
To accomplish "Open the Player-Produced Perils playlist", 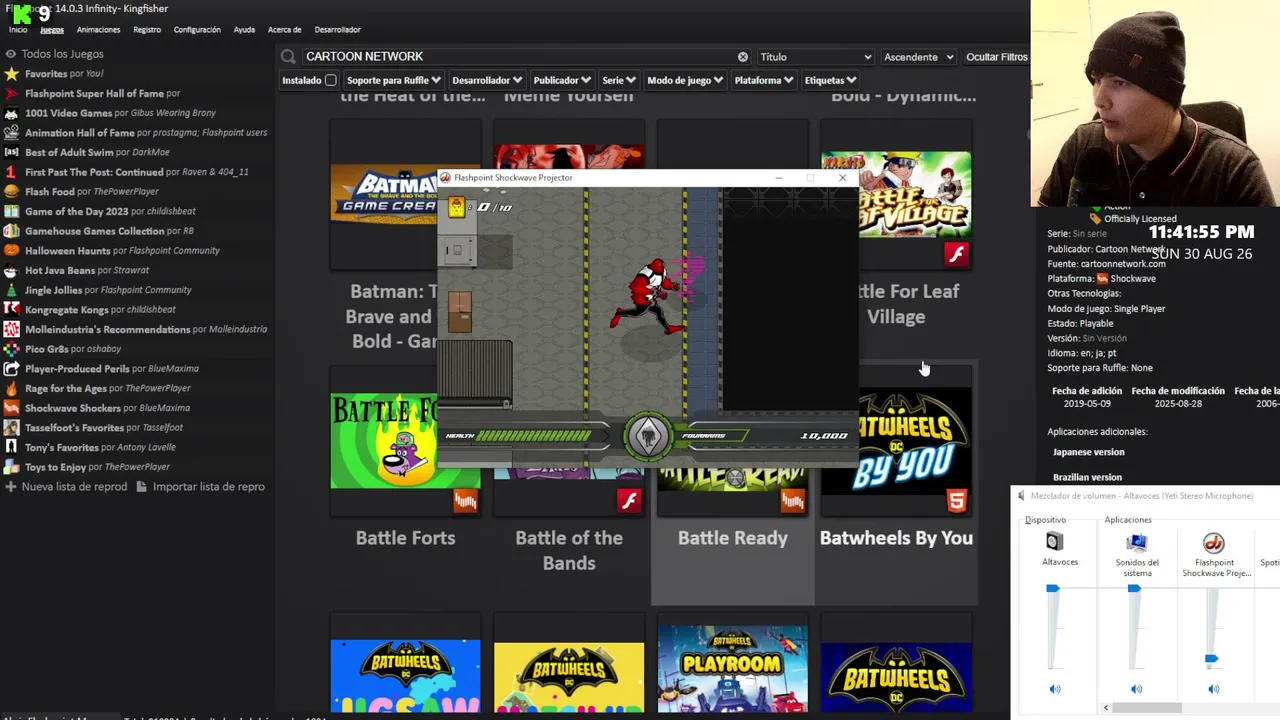I will pos(102,369).
